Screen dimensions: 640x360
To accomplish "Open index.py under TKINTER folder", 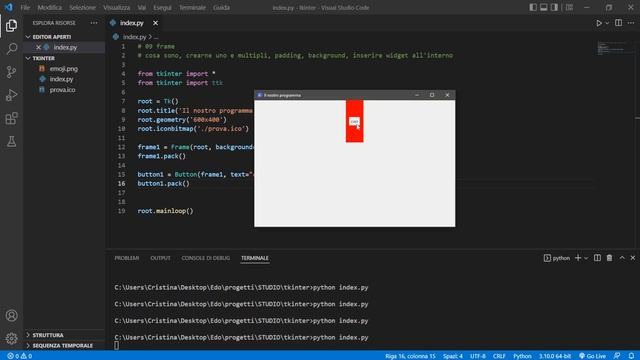I will (x=61, y=79).
